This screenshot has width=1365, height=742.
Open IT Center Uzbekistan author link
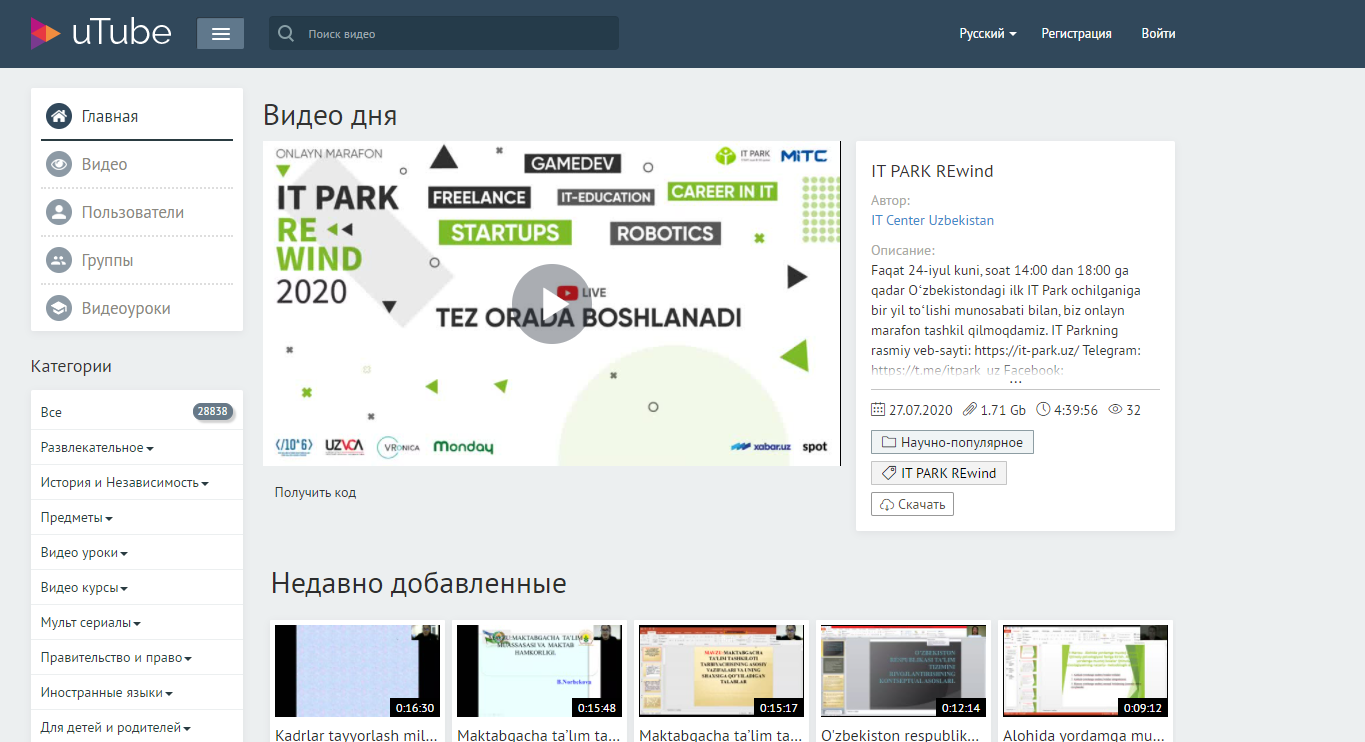pyautogui.click(x=932, y=220)
